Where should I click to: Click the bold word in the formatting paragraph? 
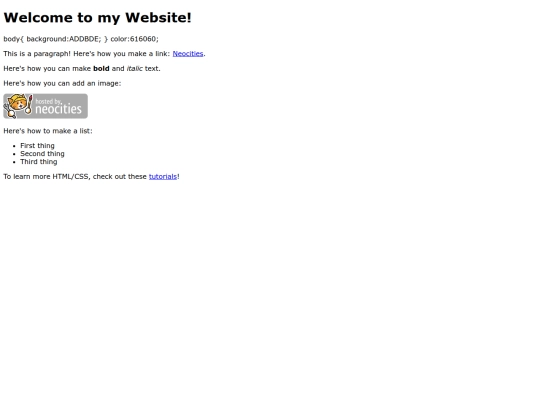tap(101, 69)
